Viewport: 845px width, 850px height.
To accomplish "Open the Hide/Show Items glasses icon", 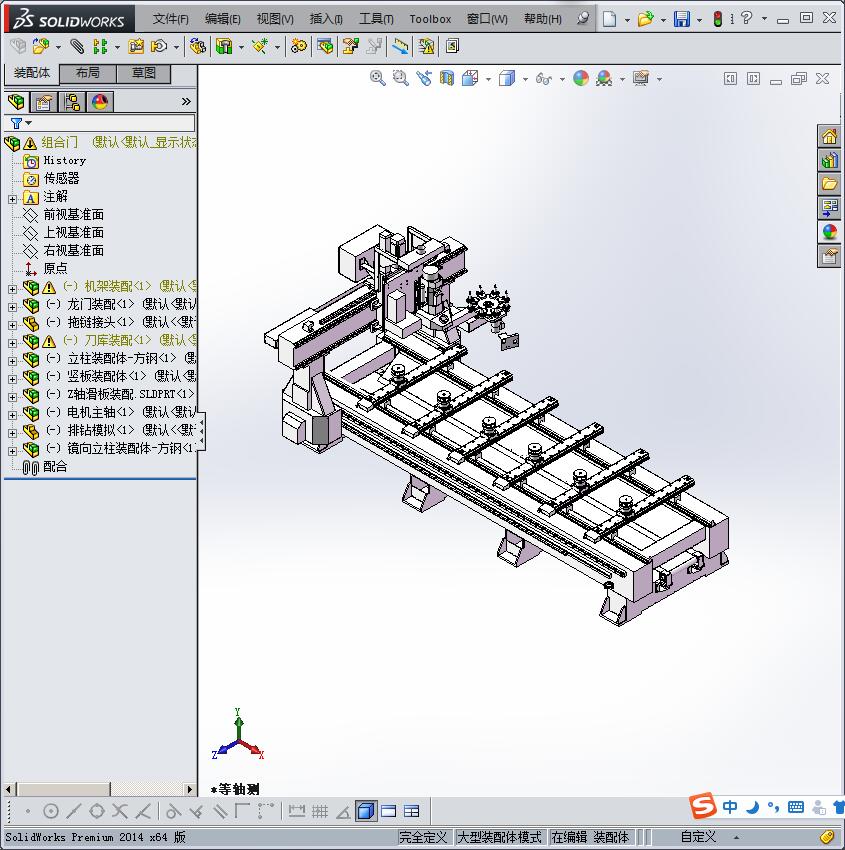I will click(543, 79).
